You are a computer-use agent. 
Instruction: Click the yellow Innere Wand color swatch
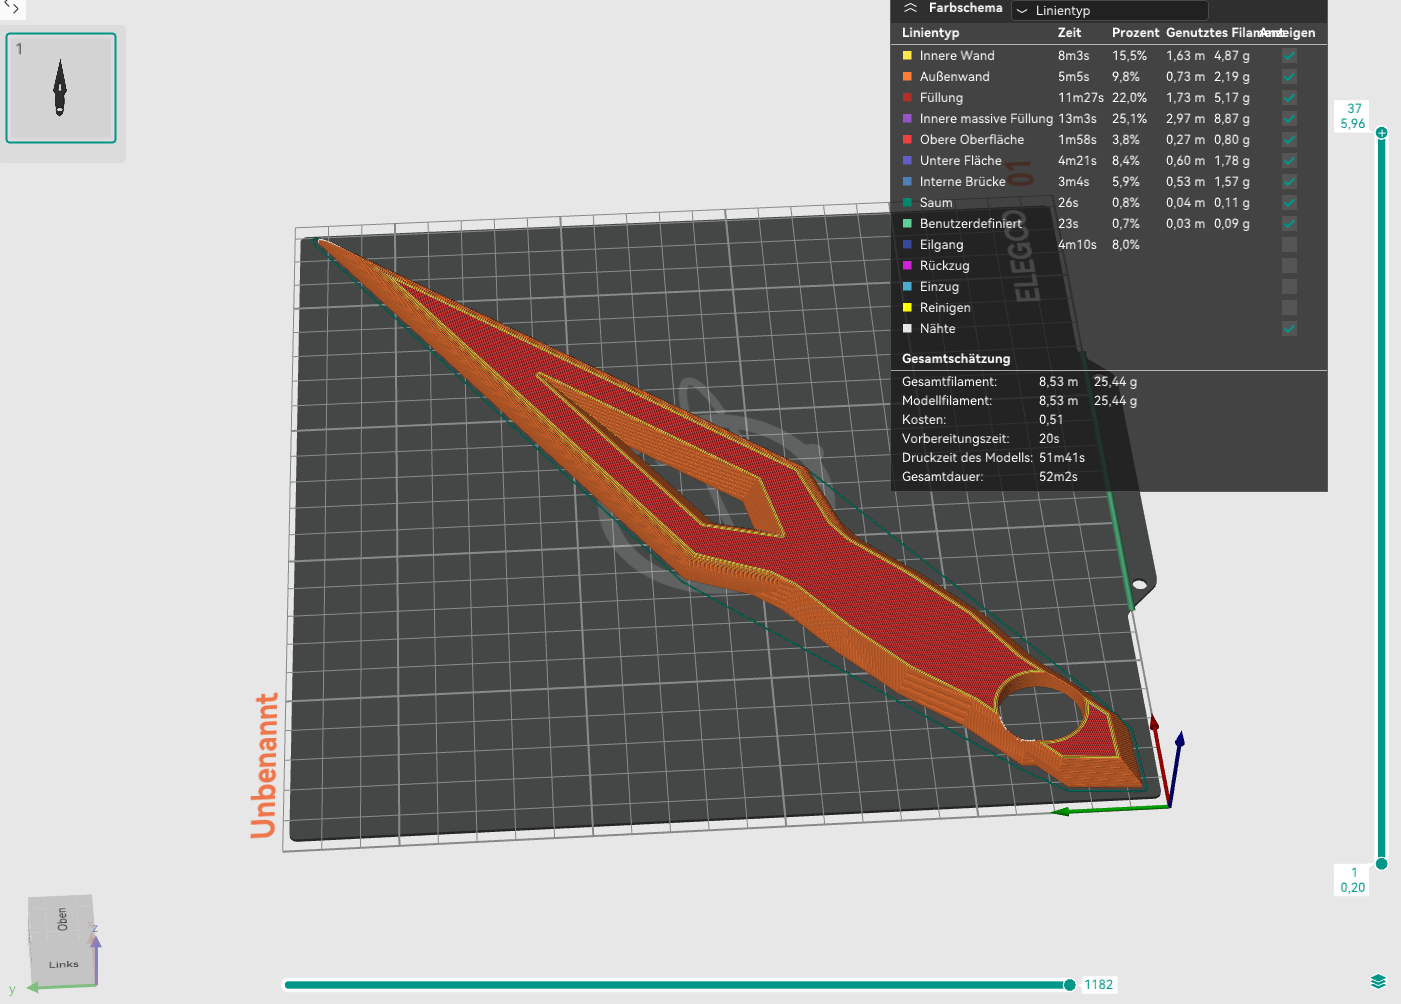[907, 56]
